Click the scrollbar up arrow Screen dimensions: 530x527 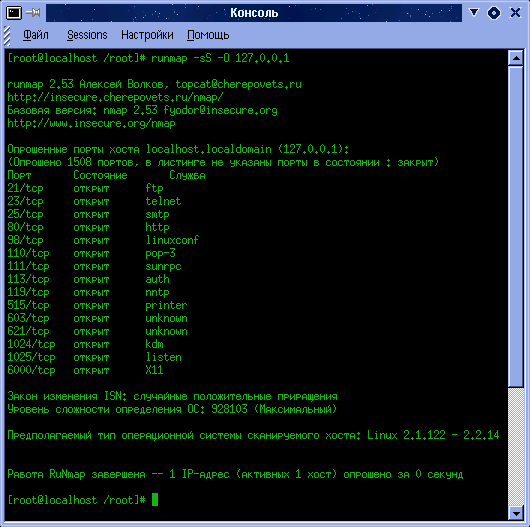tap(516, 58)
